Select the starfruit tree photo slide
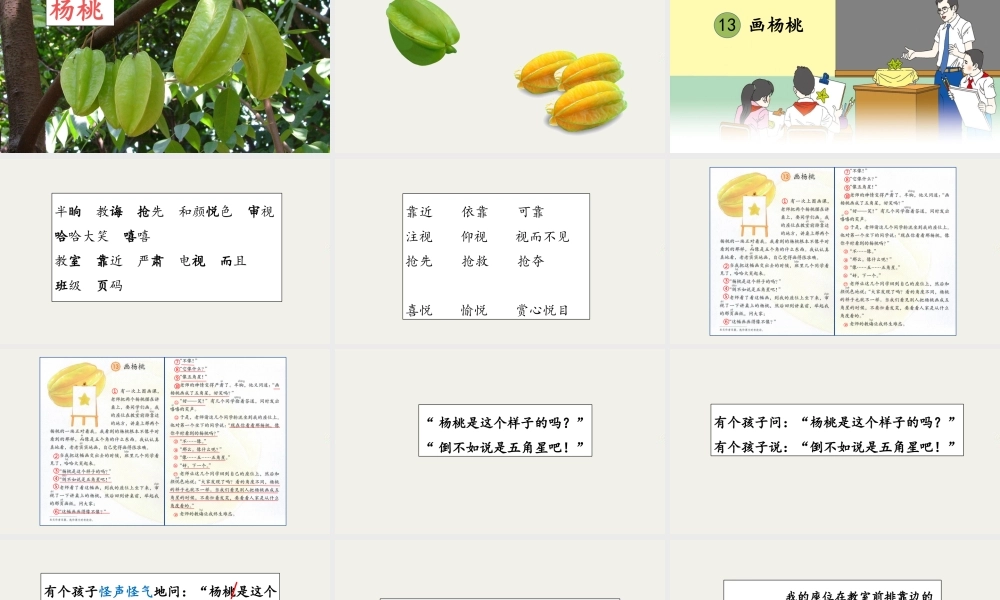 tap(166, 77)
